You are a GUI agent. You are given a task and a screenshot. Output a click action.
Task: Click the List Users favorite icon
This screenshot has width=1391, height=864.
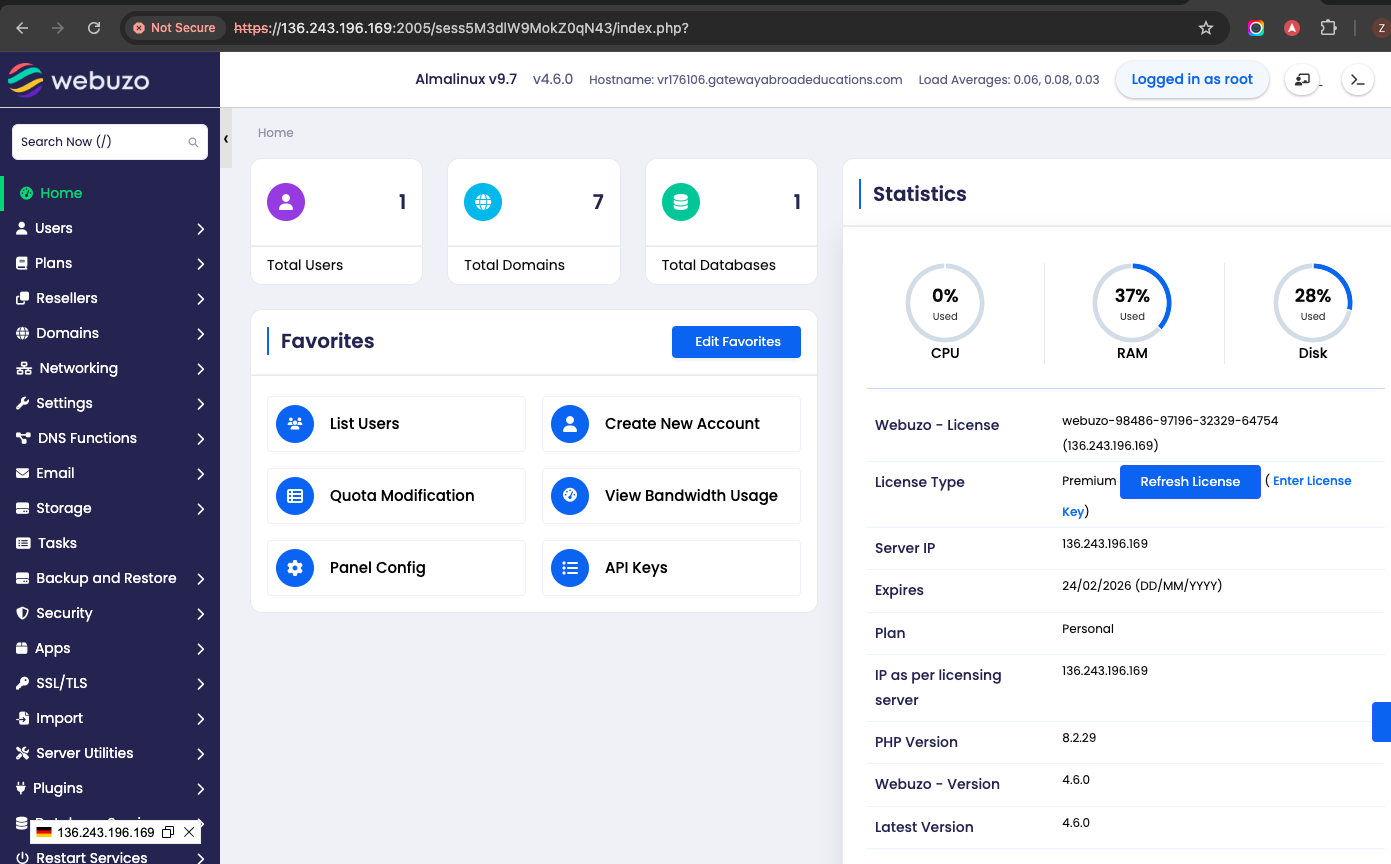click(x=295, y=424)
